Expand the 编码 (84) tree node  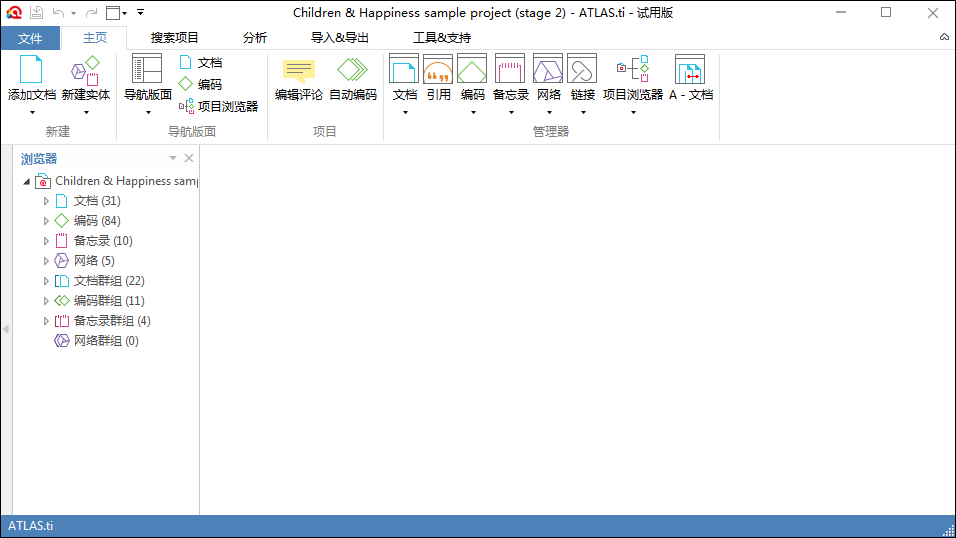(x=46, y=221)
